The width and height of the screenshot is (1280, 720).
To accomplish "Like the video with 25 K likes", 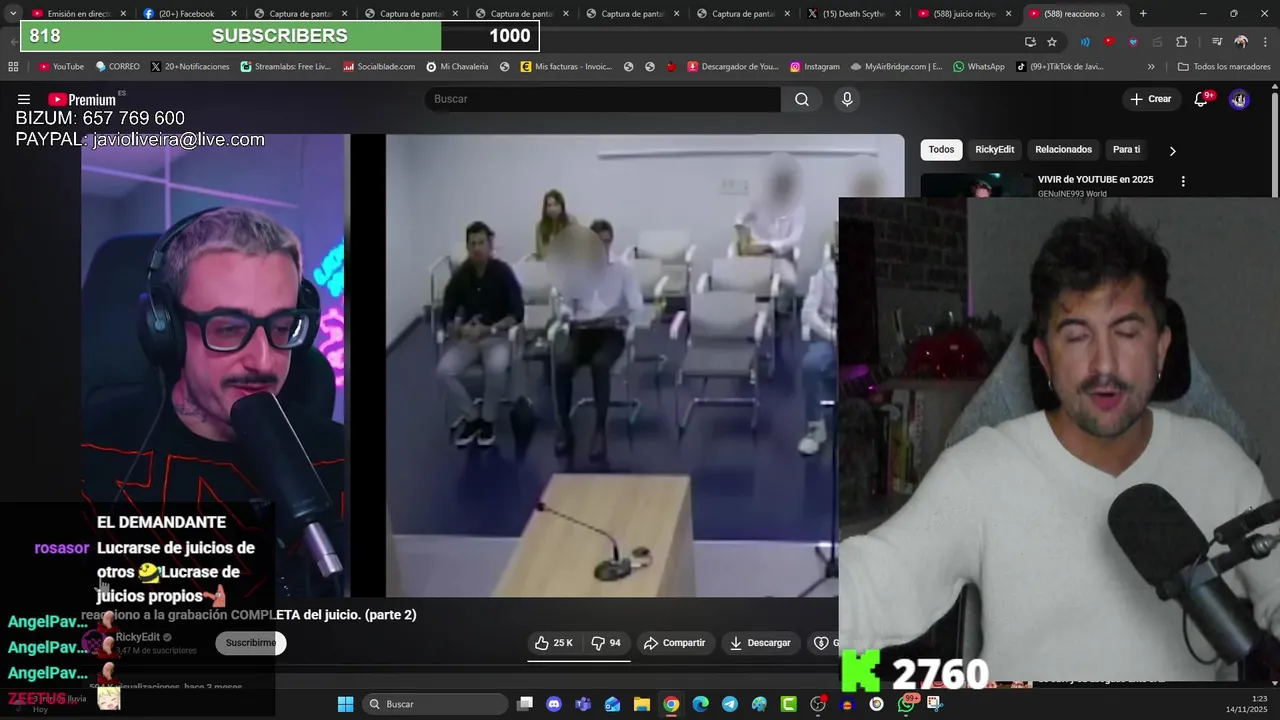I will click(x=553, y=643).
